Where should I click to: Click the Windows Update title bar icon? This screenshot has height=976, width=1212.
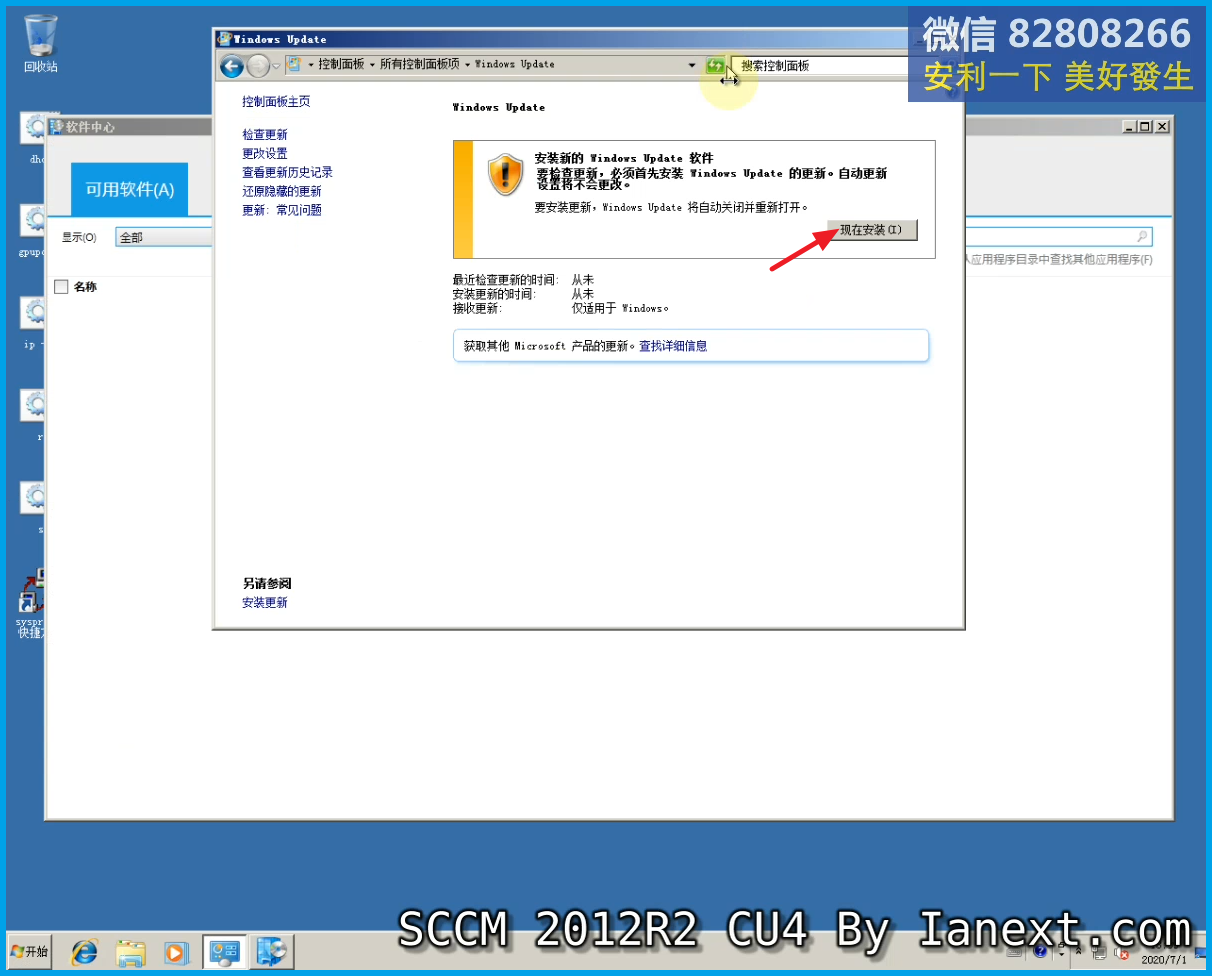coord(225,39)
